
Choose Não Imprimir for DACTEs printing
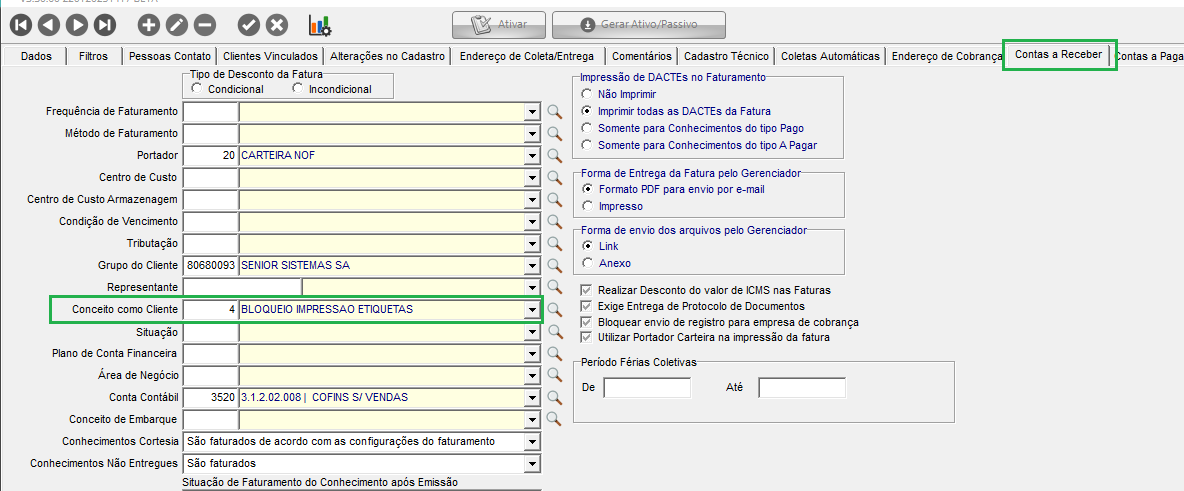coord(587,94)
